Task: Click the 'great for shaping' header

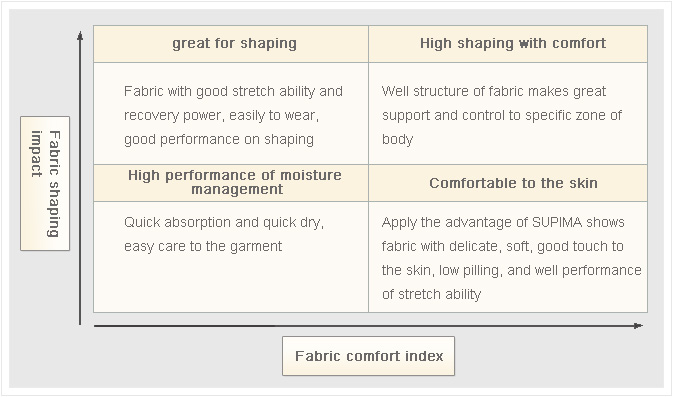Action: [x=234, y=43]
